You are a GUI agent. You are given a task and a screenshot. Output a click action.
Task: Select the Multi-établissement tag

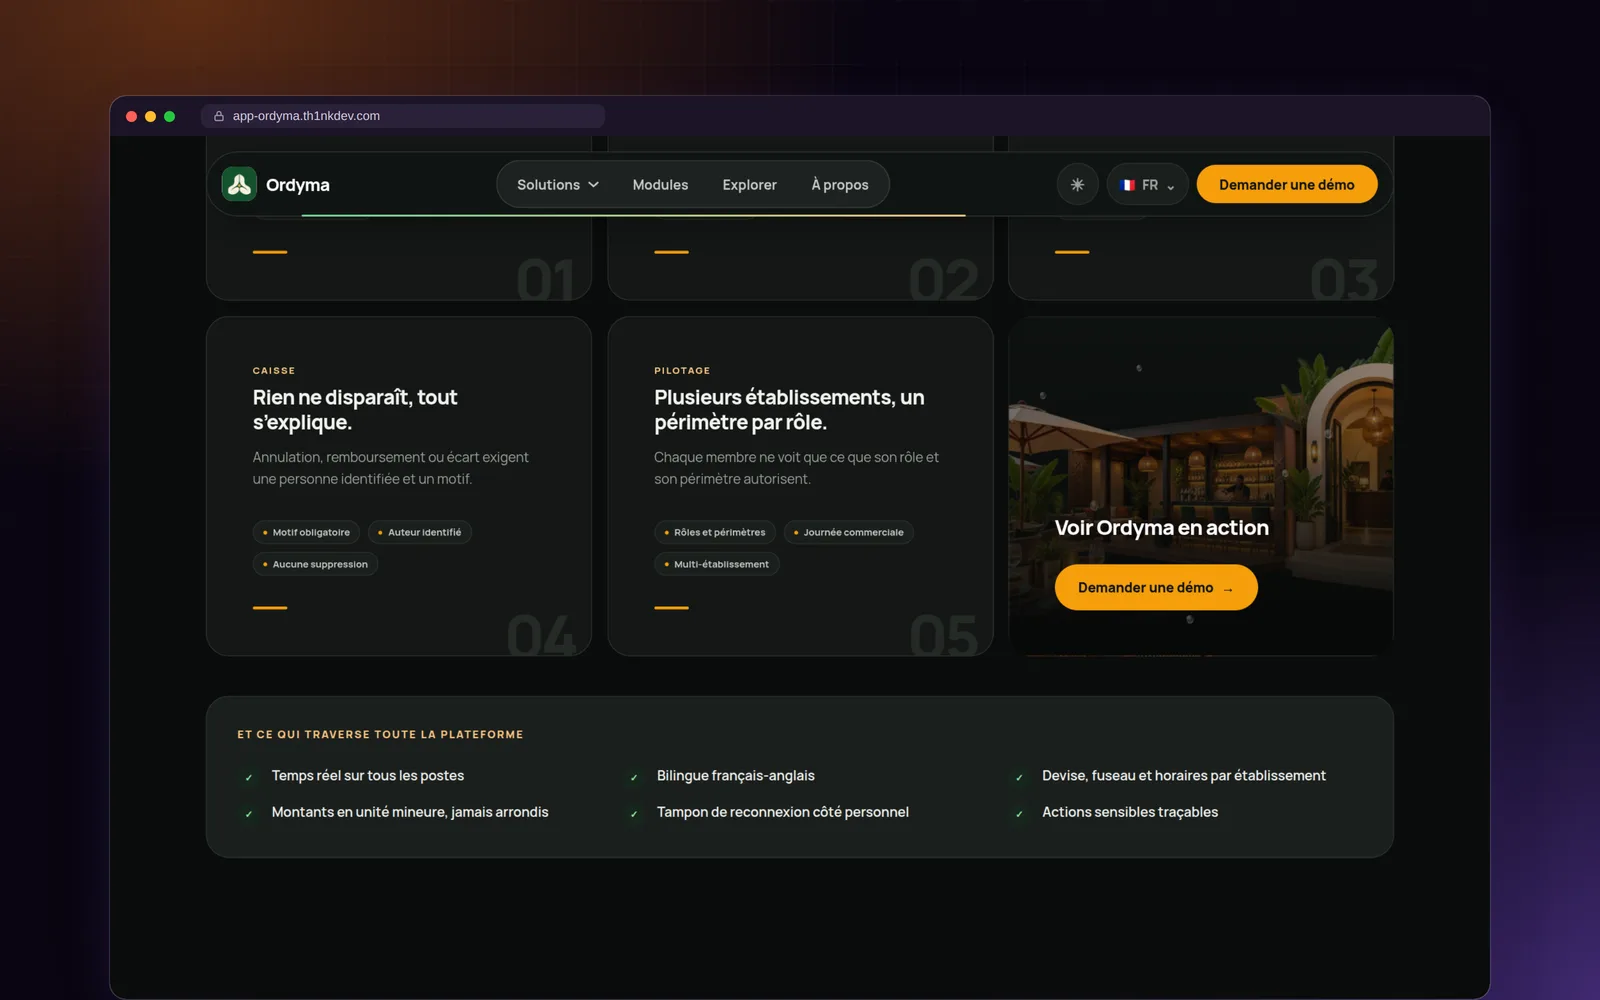pyautogui.click(x=717, y=564)
